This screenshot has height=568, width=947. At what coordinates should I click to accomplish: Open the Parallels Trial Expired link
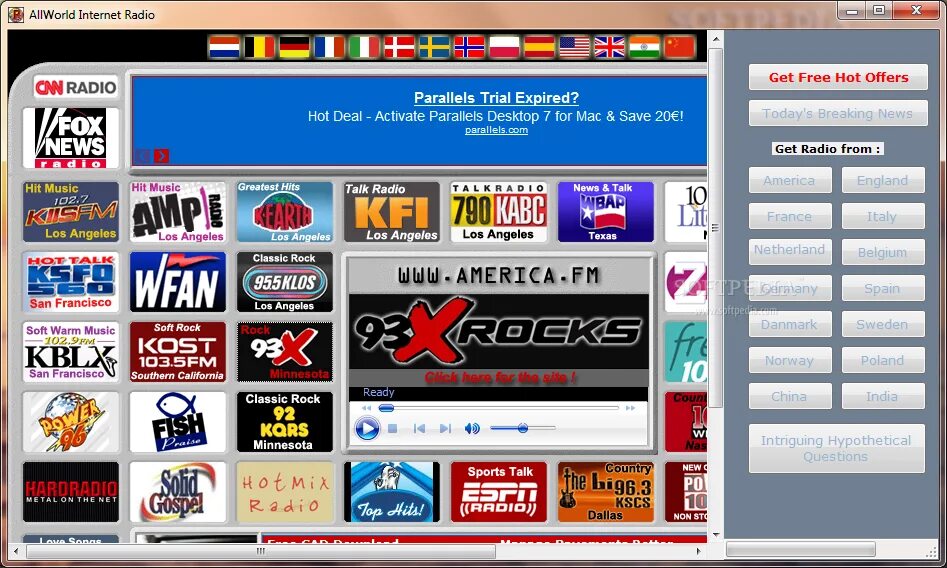[496, 98]
